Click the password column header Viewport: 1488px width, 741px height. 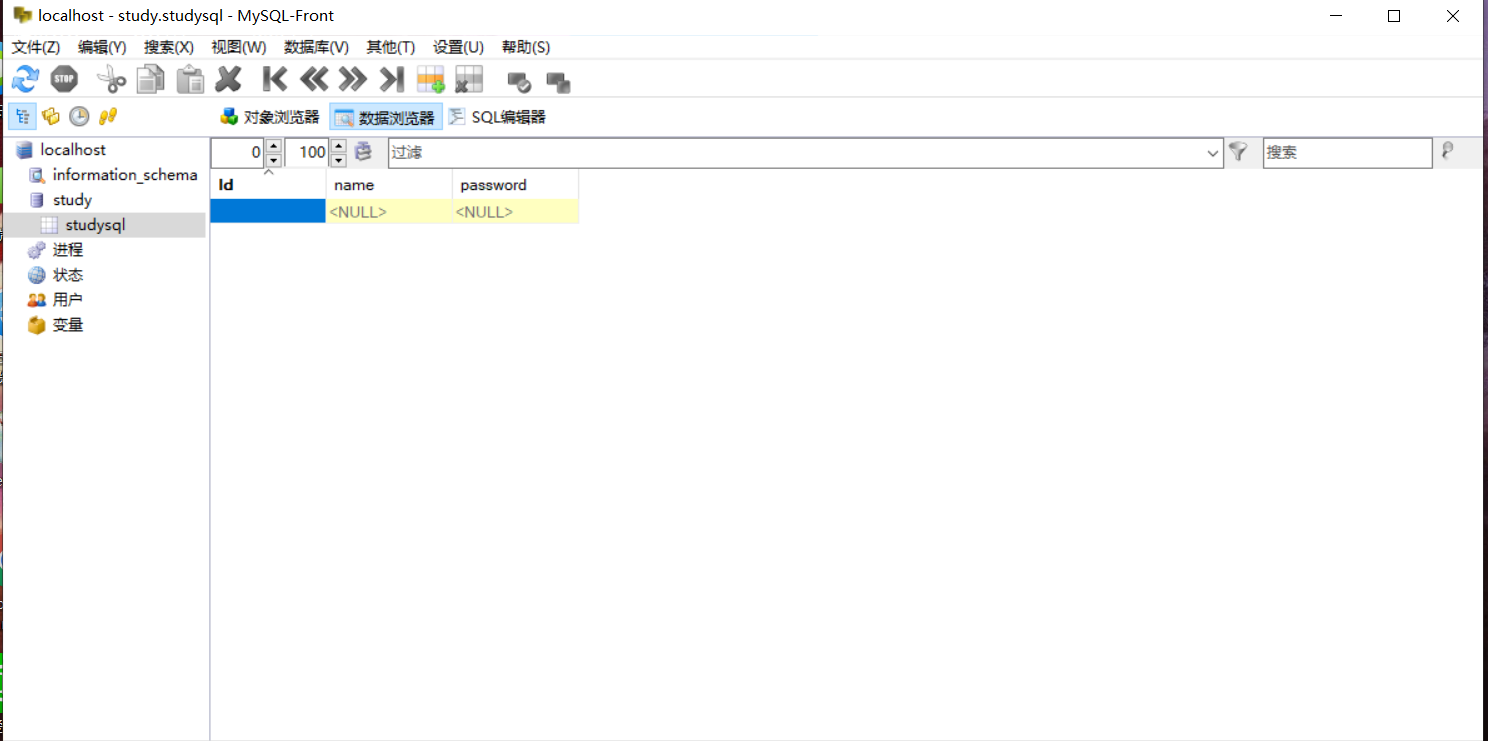point(515,184)
